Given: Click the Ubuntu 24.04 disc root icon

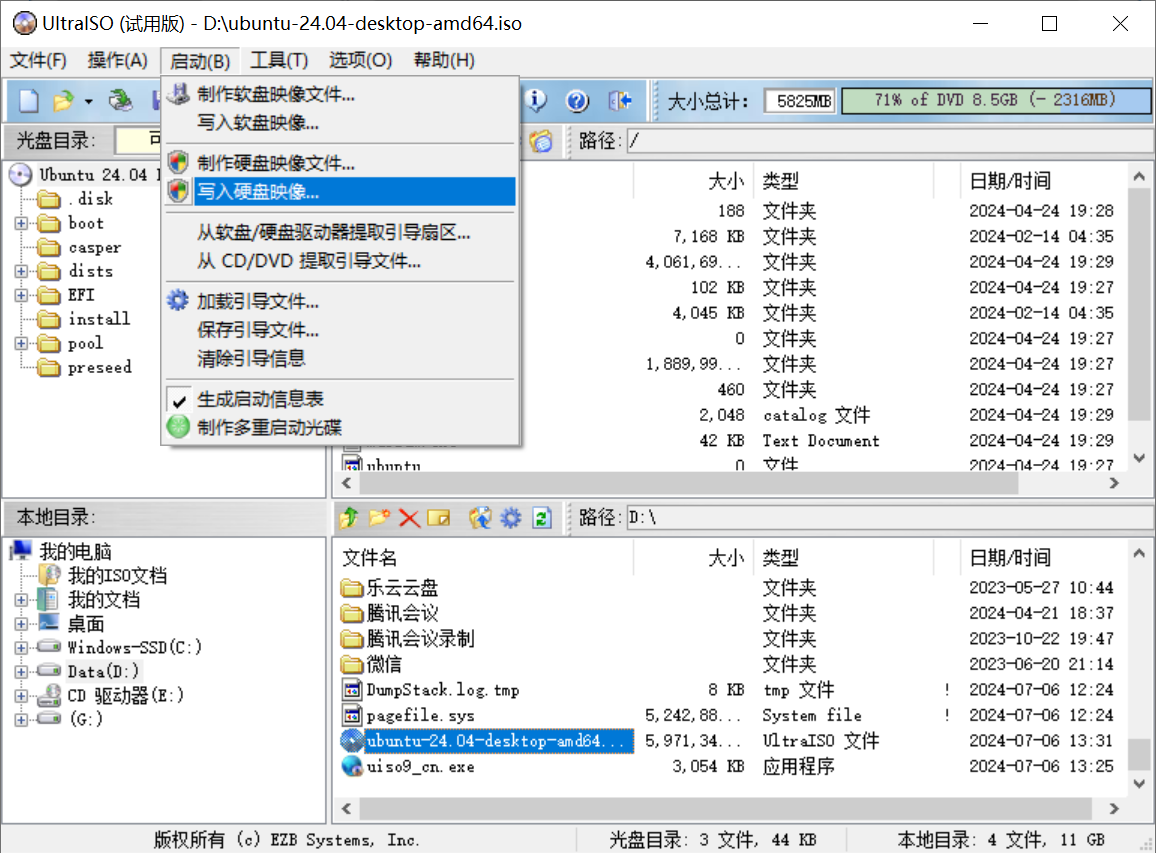Looking at the screenshot, I should pyautogui.click(x=21, y=175).
